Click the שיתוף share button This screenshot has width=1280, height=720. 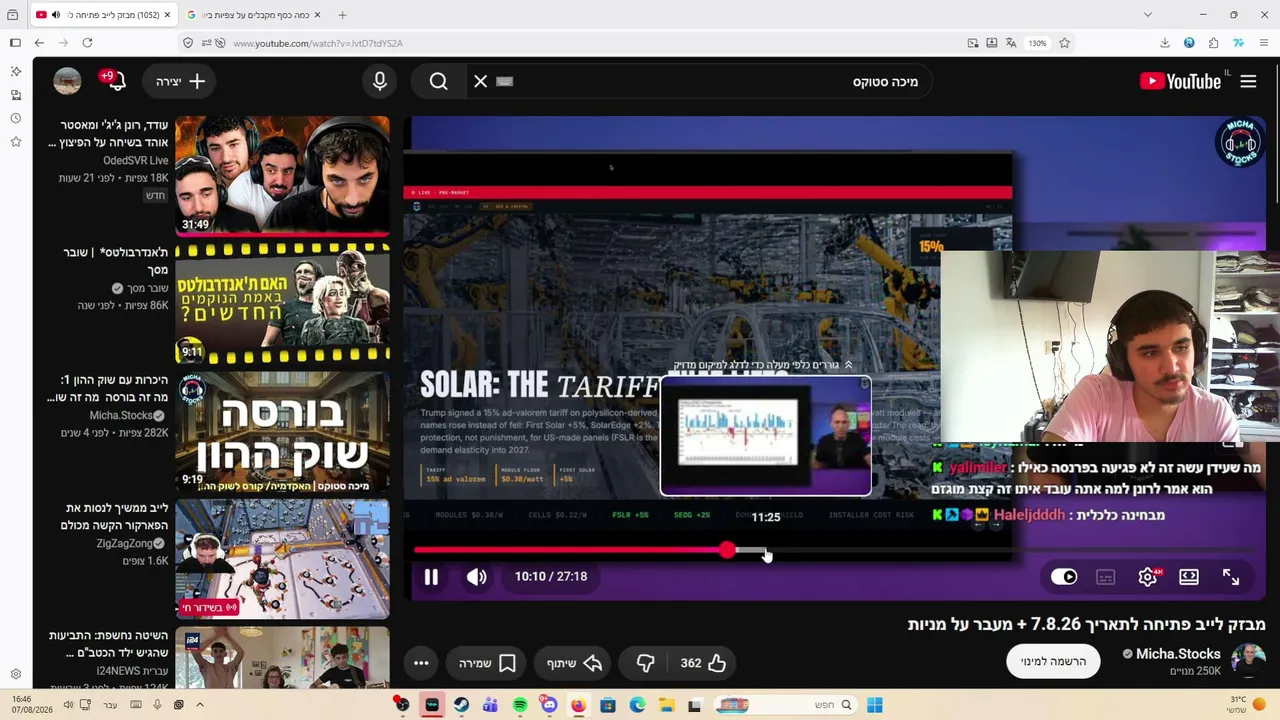pyautogui.click(x=574, y=663)
